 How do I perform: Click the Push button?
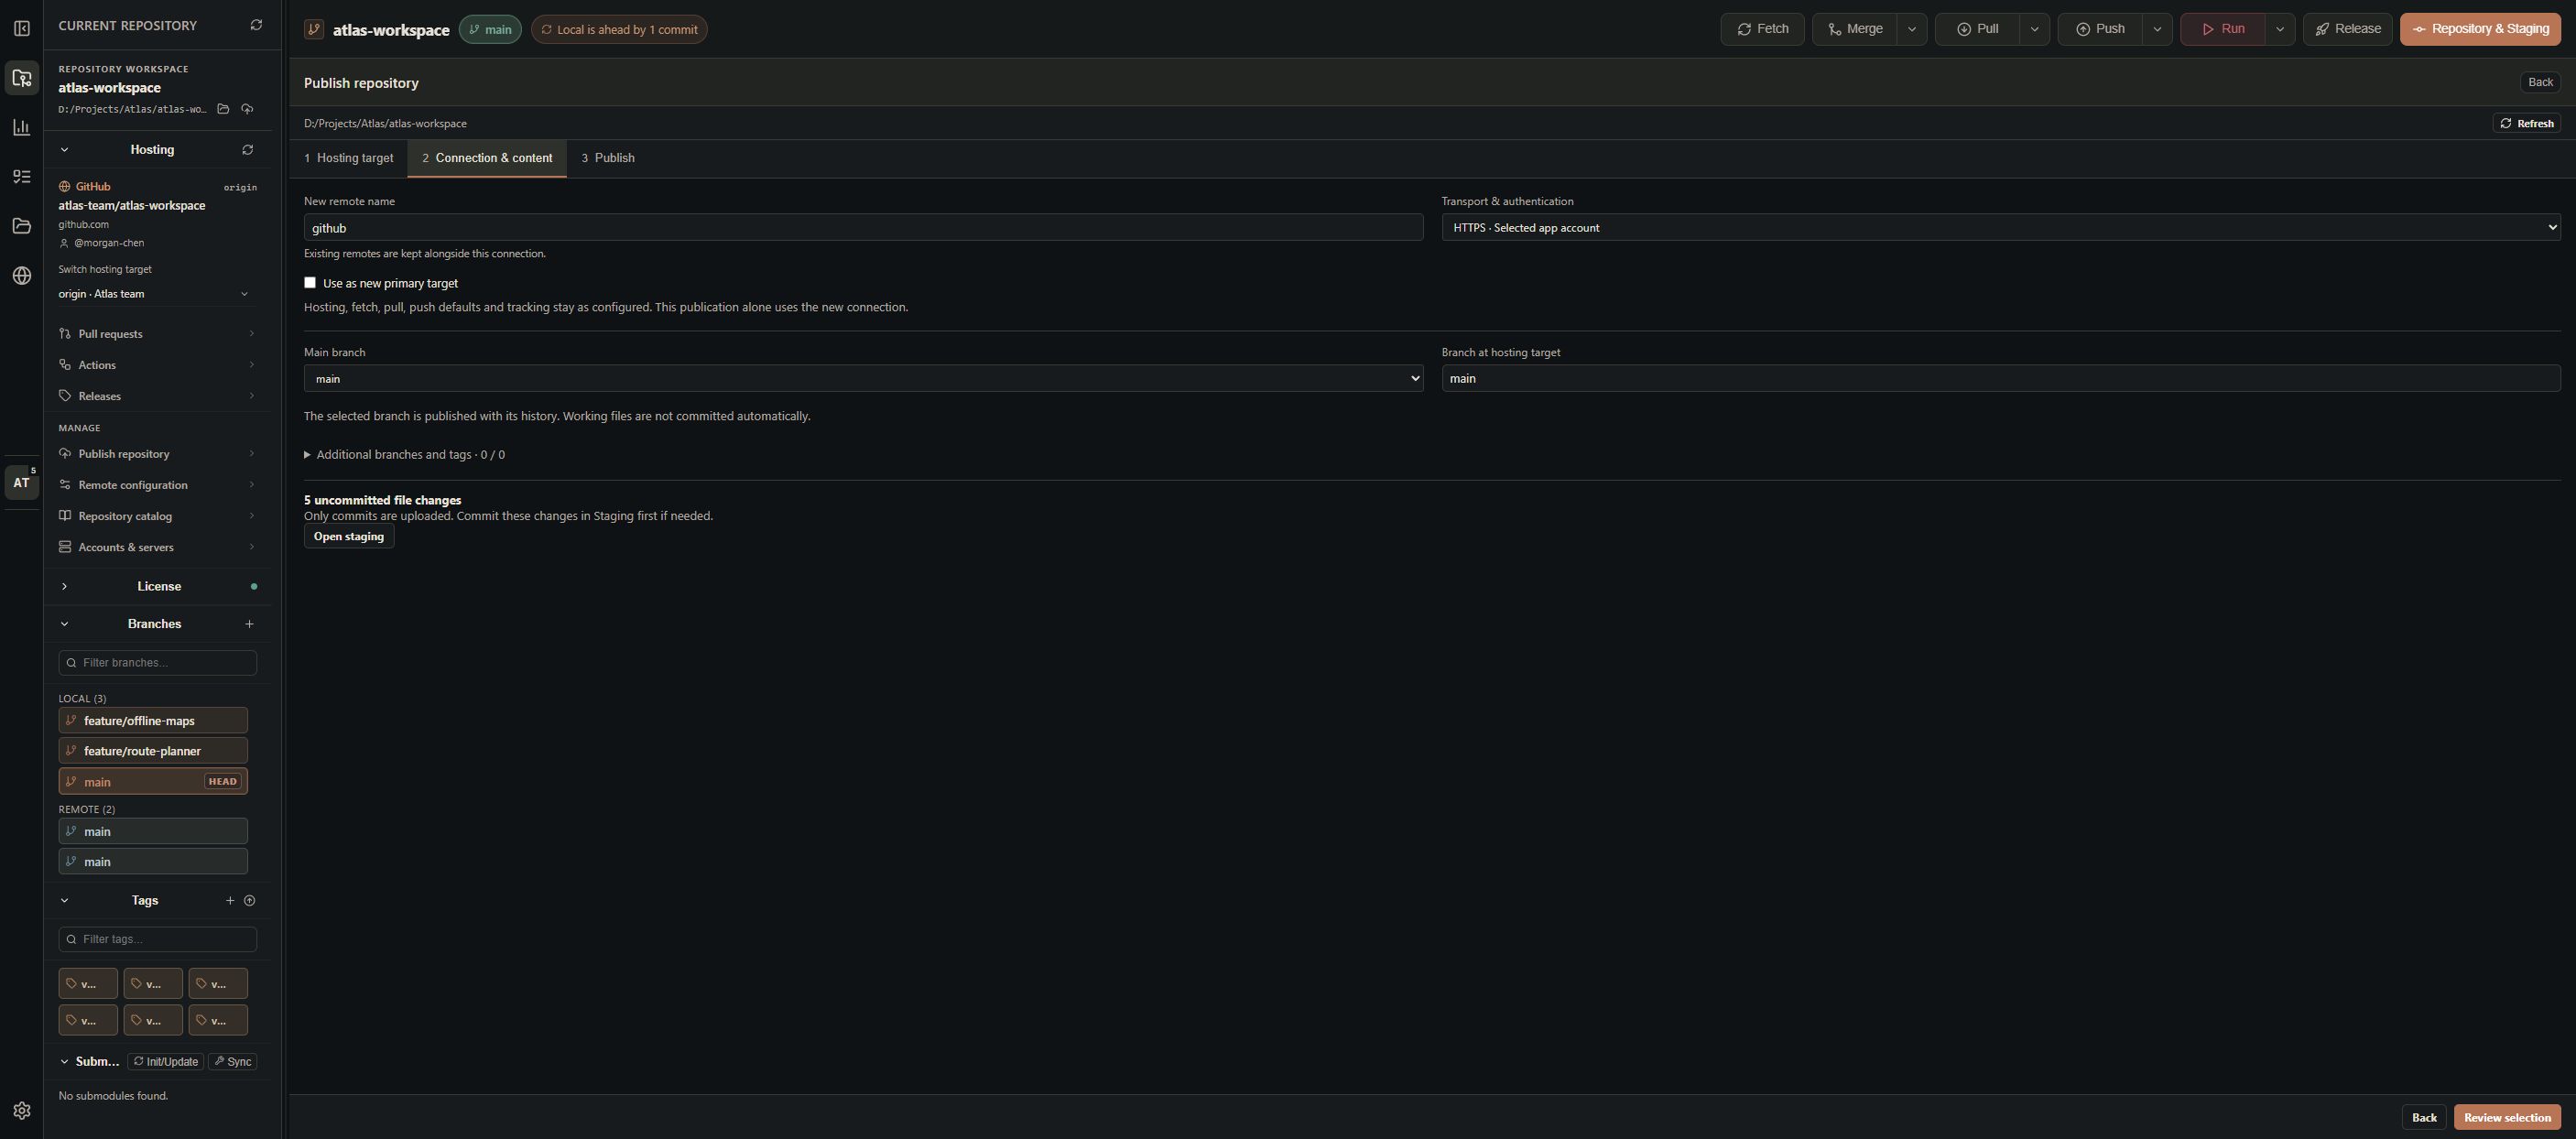click(2100, 29)
